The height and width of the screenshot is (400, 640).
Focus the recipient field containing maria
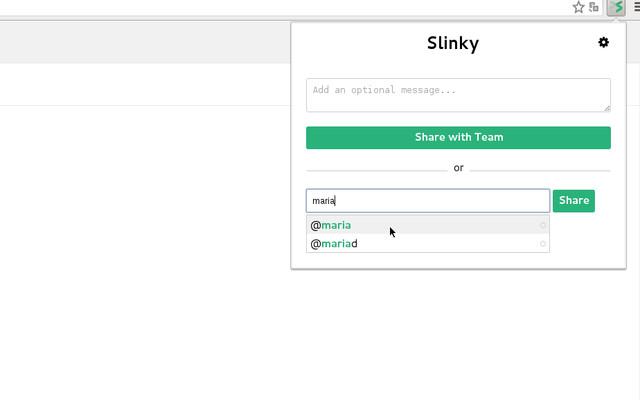(428, 201)
